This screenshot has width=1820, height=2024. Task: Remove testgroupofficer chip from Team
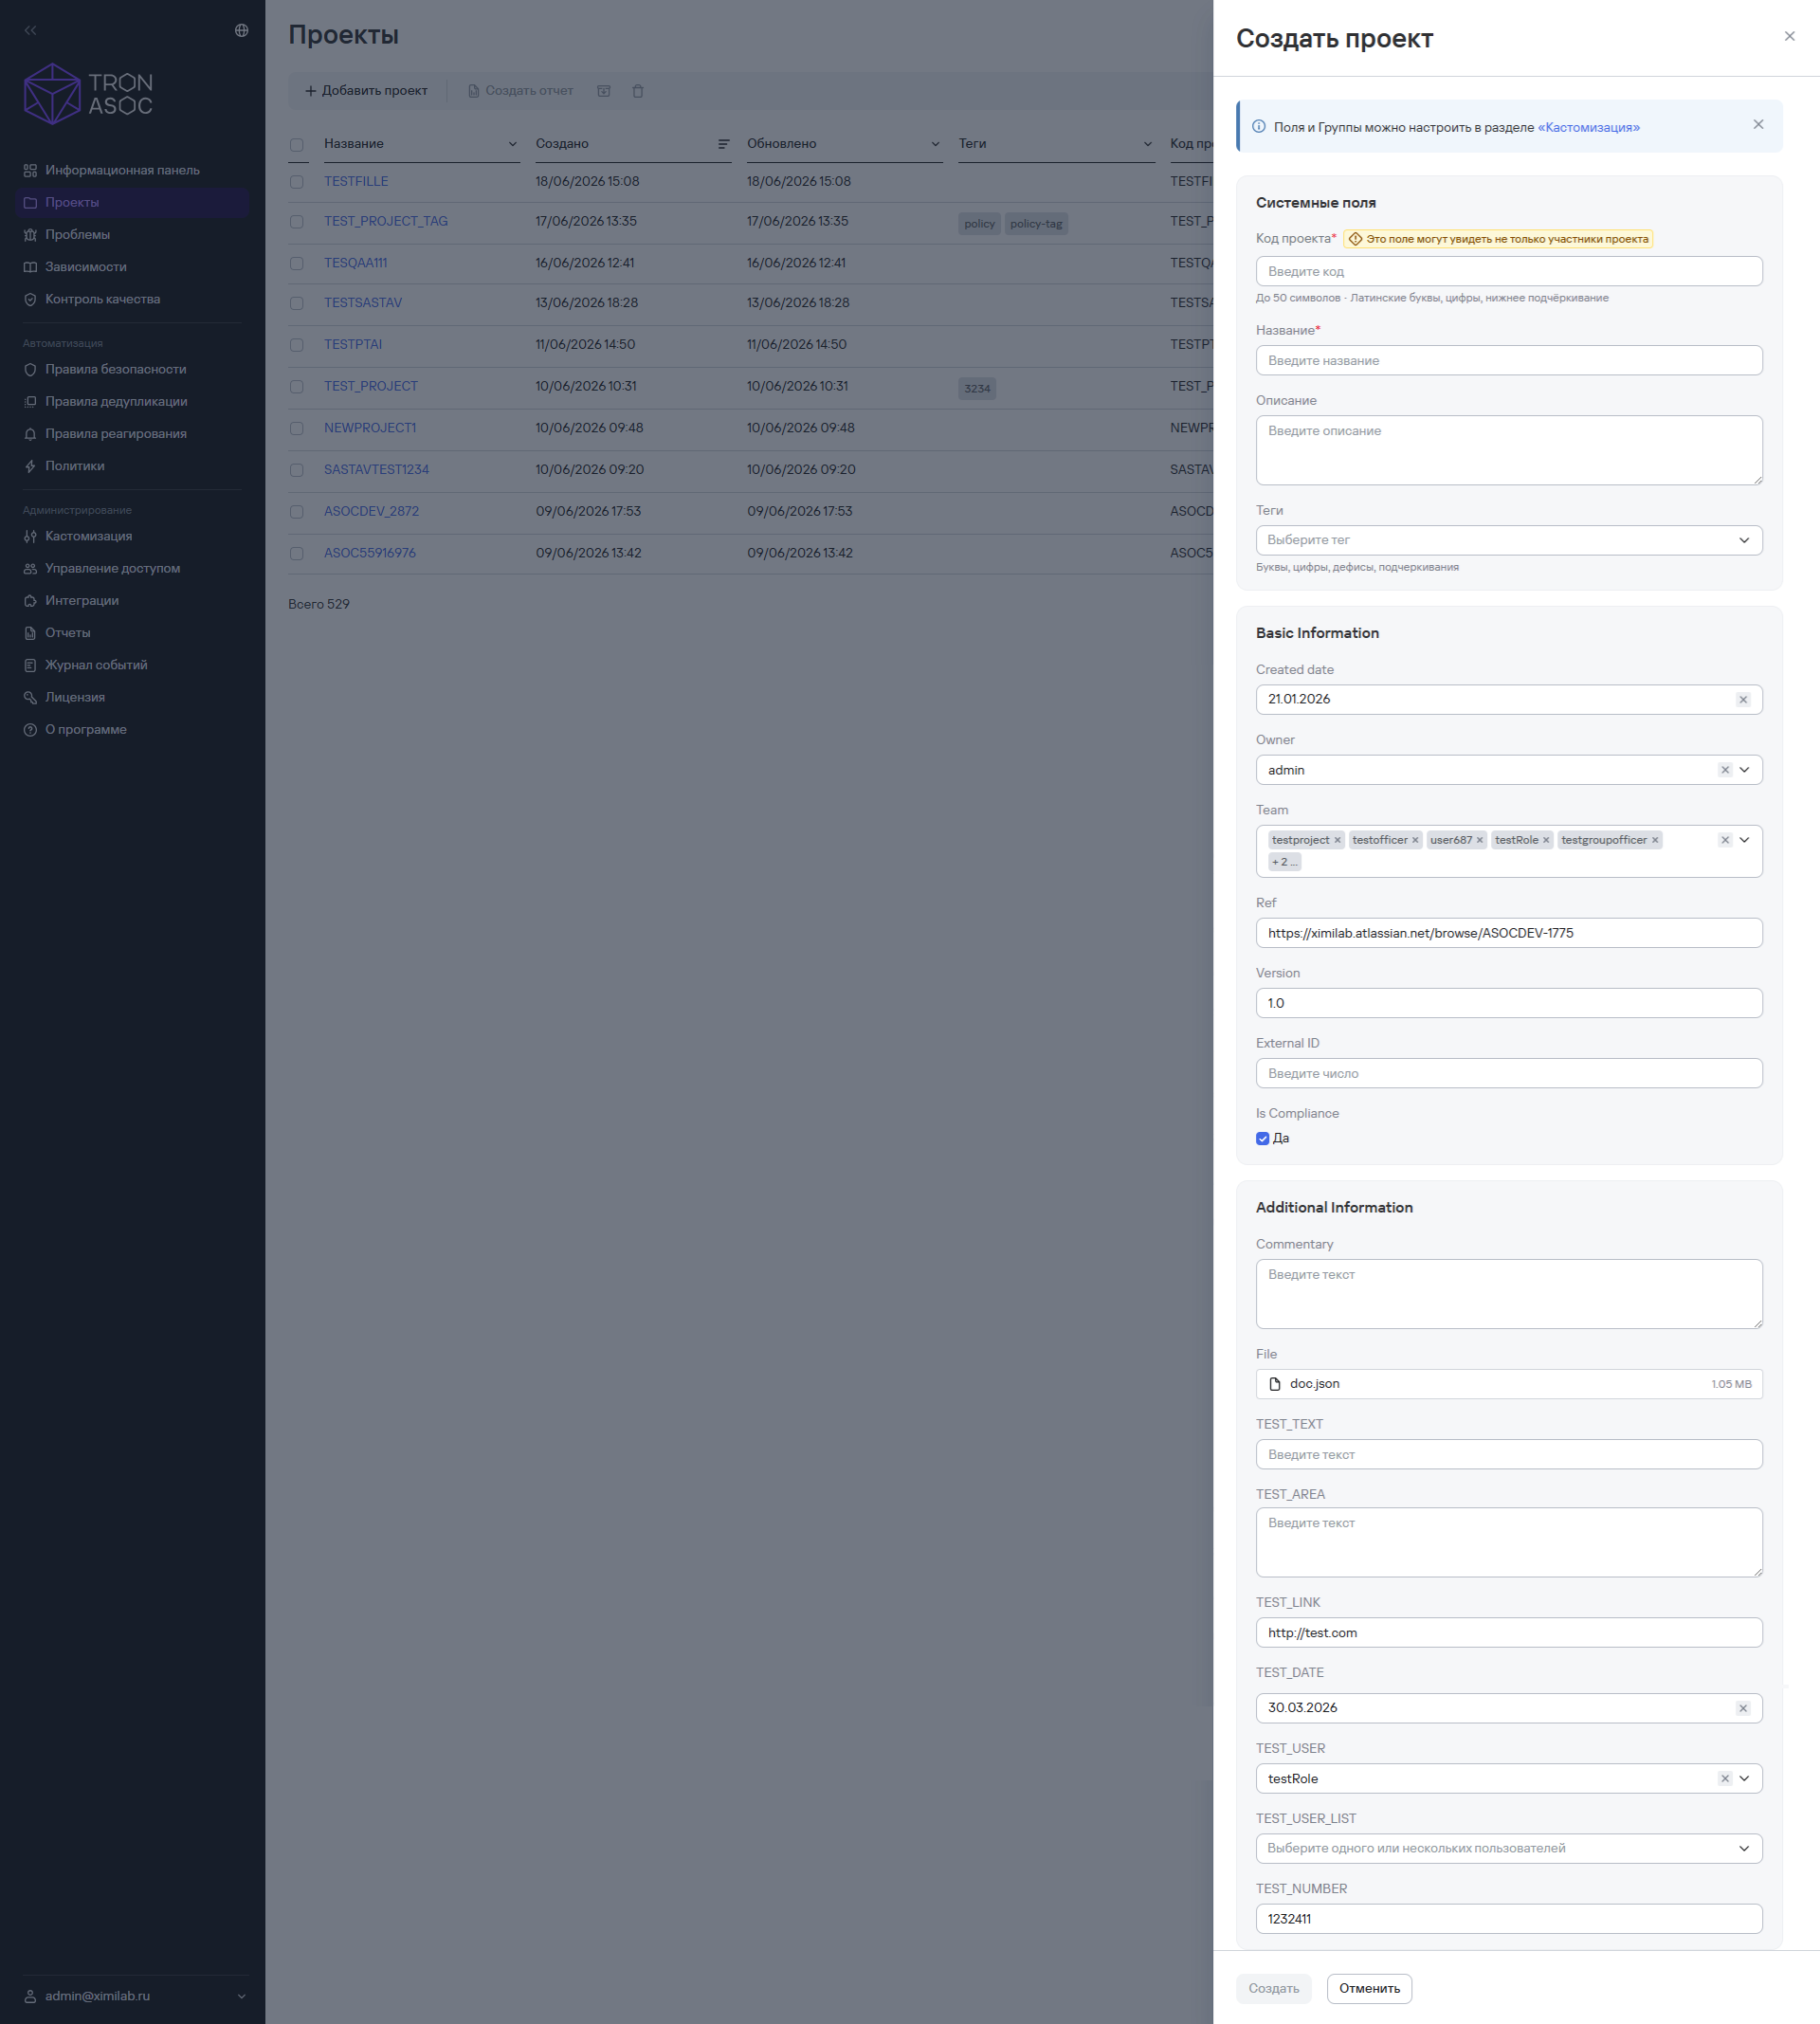point(1655,840)
